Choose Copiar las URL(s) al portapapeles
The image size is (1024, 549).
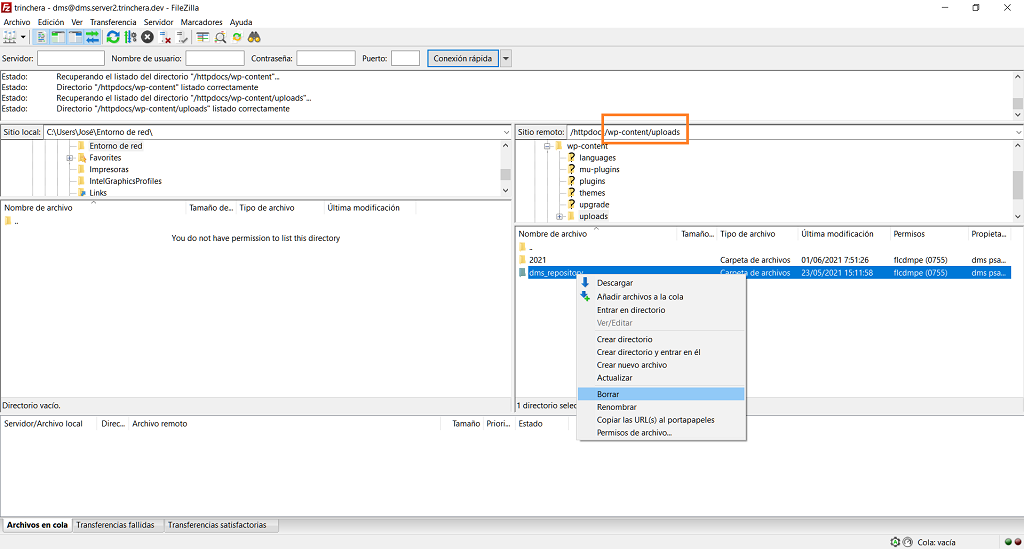pyautogui.click(x=661, y=420)
